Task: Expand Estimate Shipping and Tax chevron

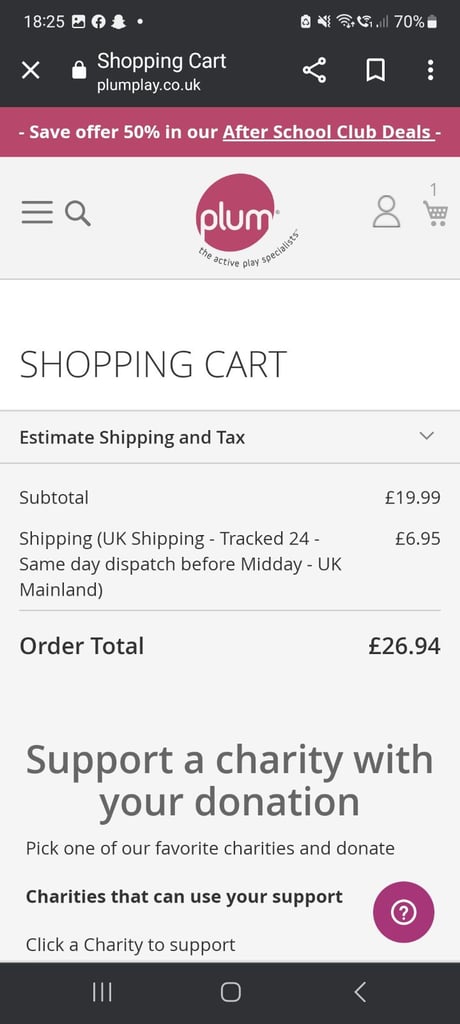Action: tap(427, 436)
